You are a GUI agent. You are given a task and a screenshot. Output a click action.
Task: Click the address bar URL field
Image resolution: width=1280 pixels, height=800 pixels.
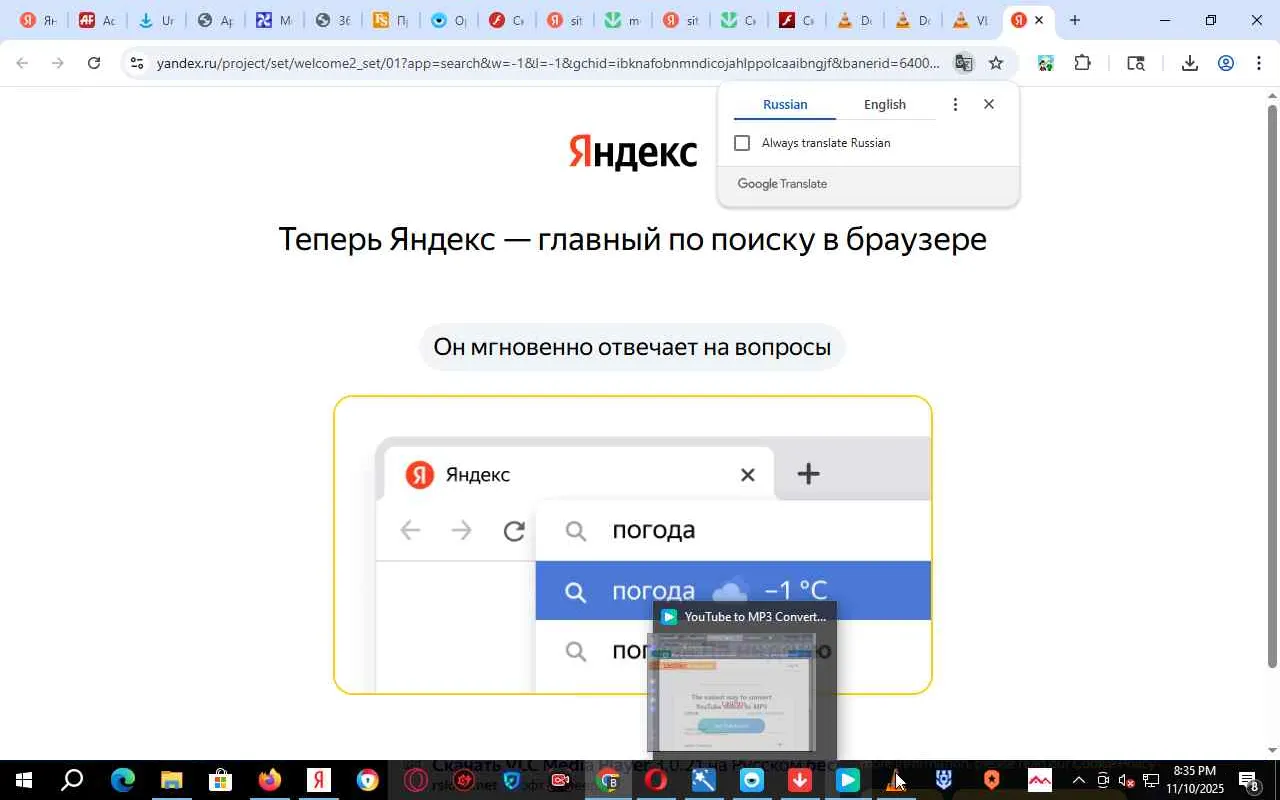pos(548,63)
